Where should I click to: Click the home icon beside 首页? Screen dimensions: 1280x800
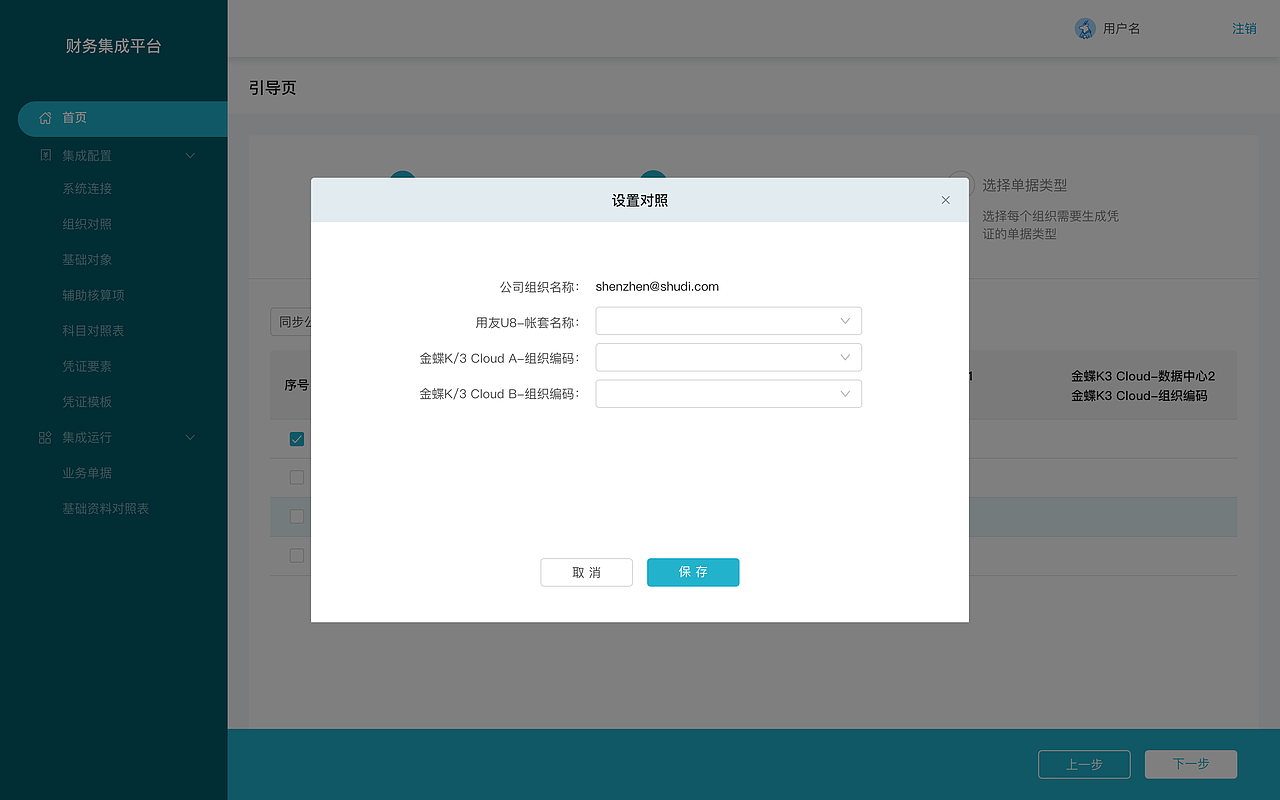(x=45, y=118)
